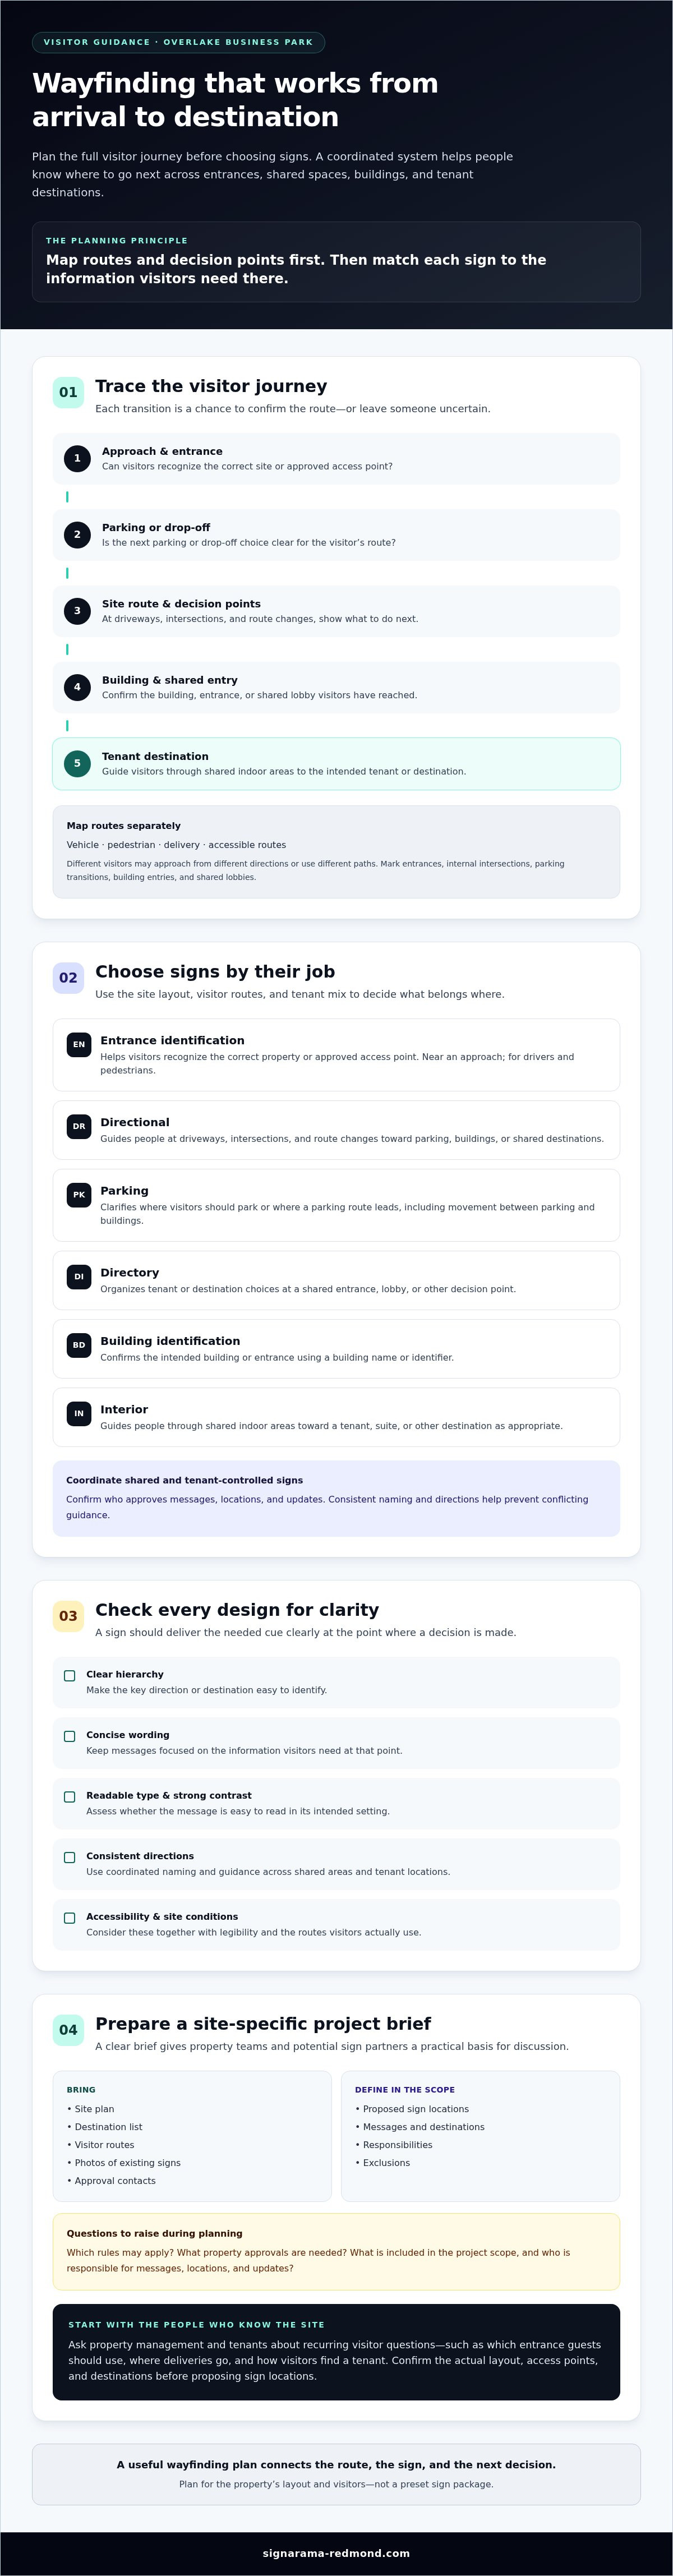Image resolution: width=673 pixels, height=2576 pixels.
Task: Click the DR Directional badge icon
Action: click(79, 1126)
